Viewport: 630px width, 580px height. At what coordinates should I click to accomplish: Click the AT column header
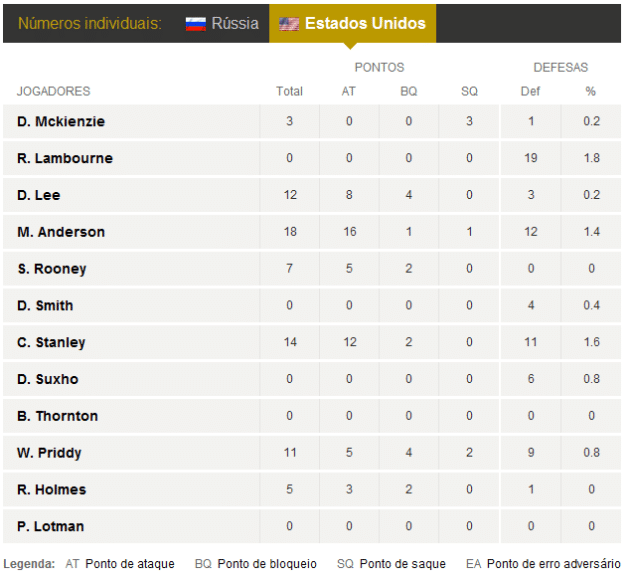point(349,91)
